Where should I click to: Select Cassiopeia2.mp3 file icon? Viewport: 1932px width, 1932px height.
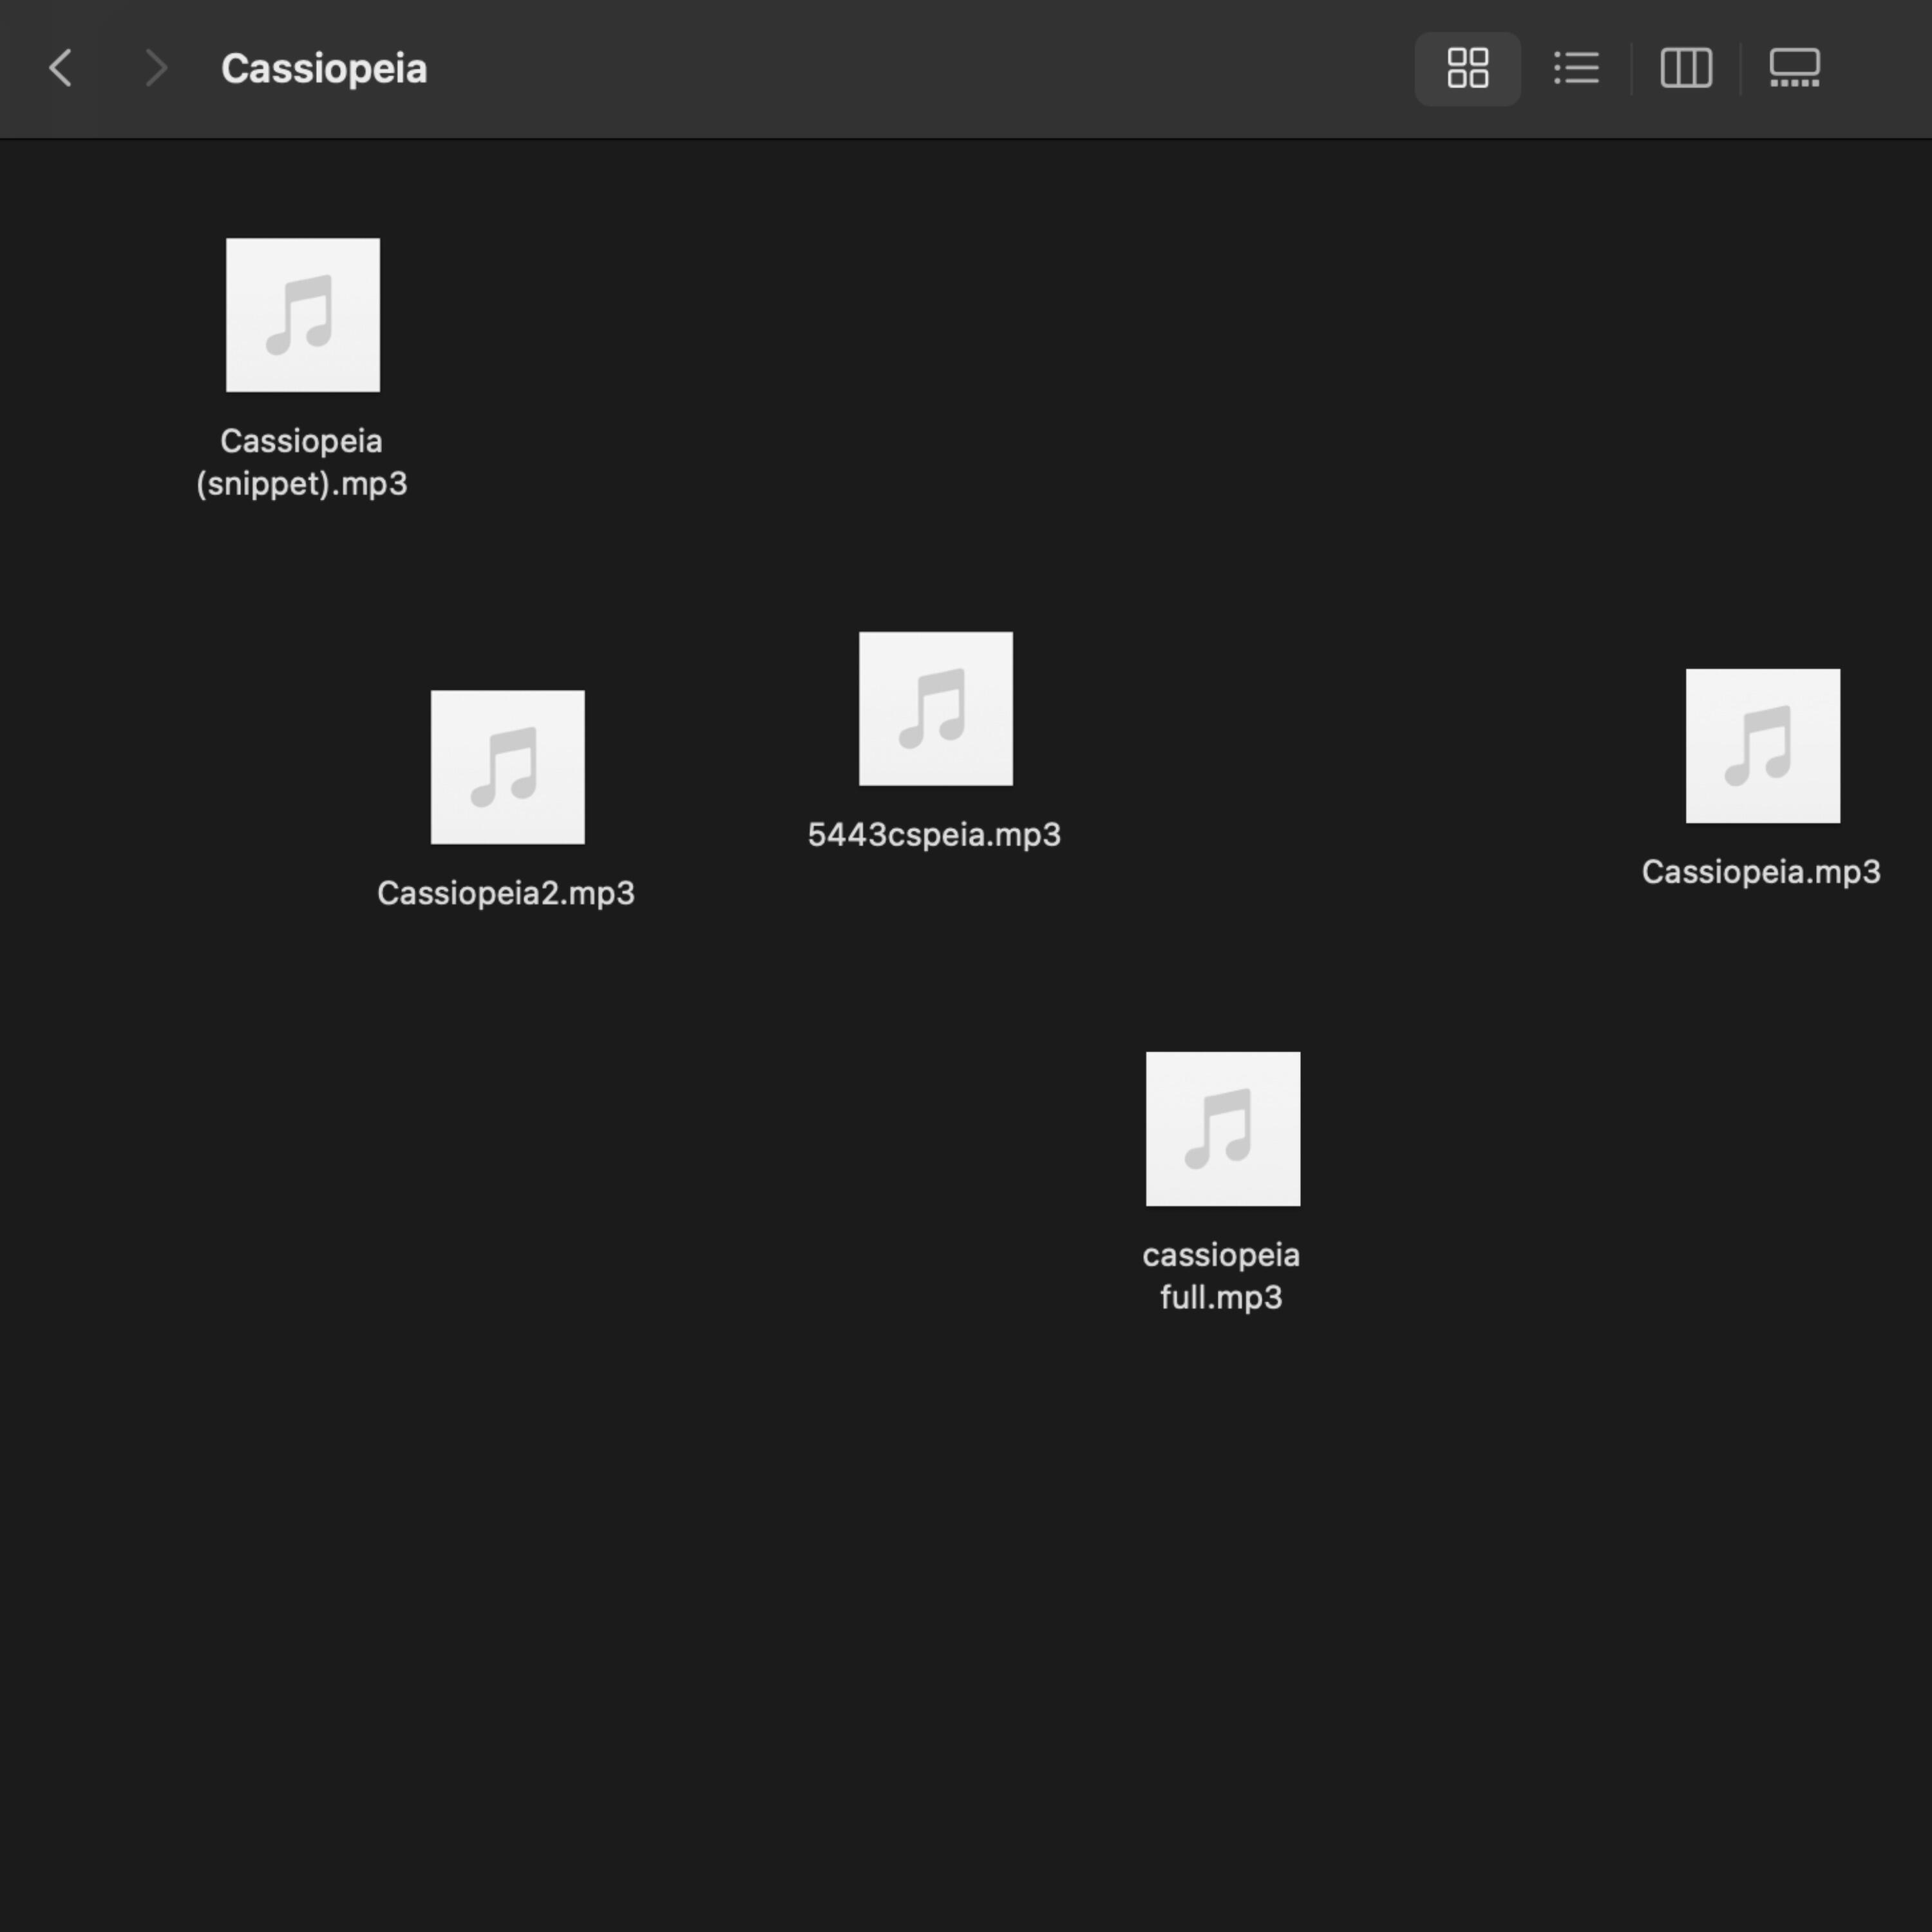click(x=507, y=767)
